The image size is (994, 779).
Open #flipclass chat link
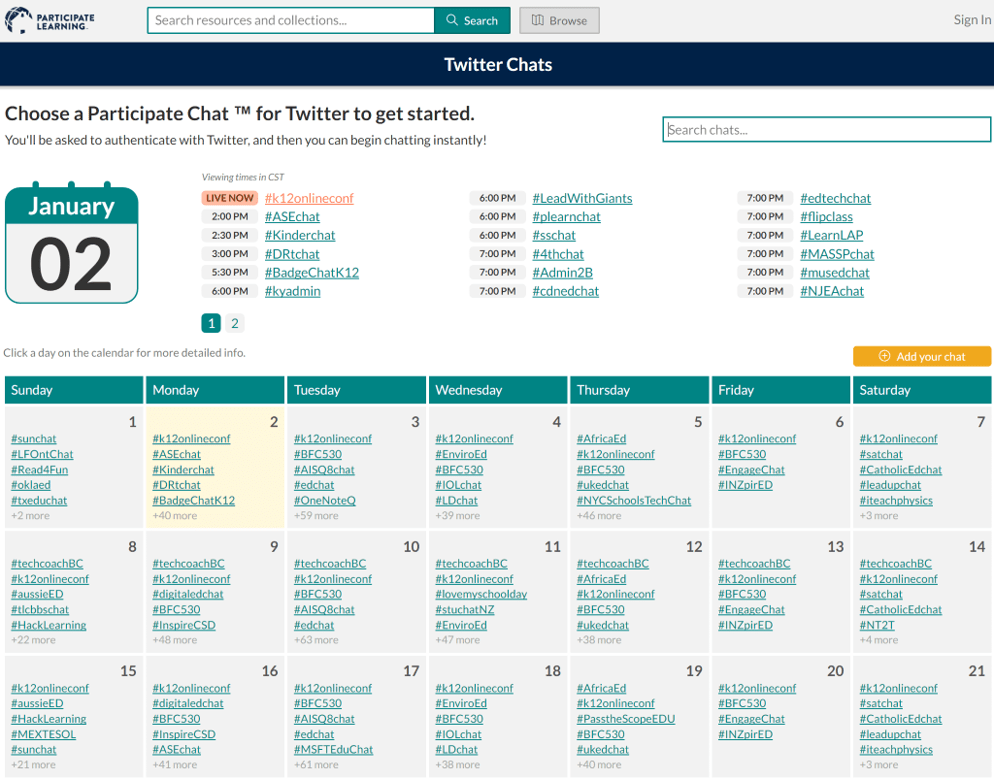tap(827, 217)
